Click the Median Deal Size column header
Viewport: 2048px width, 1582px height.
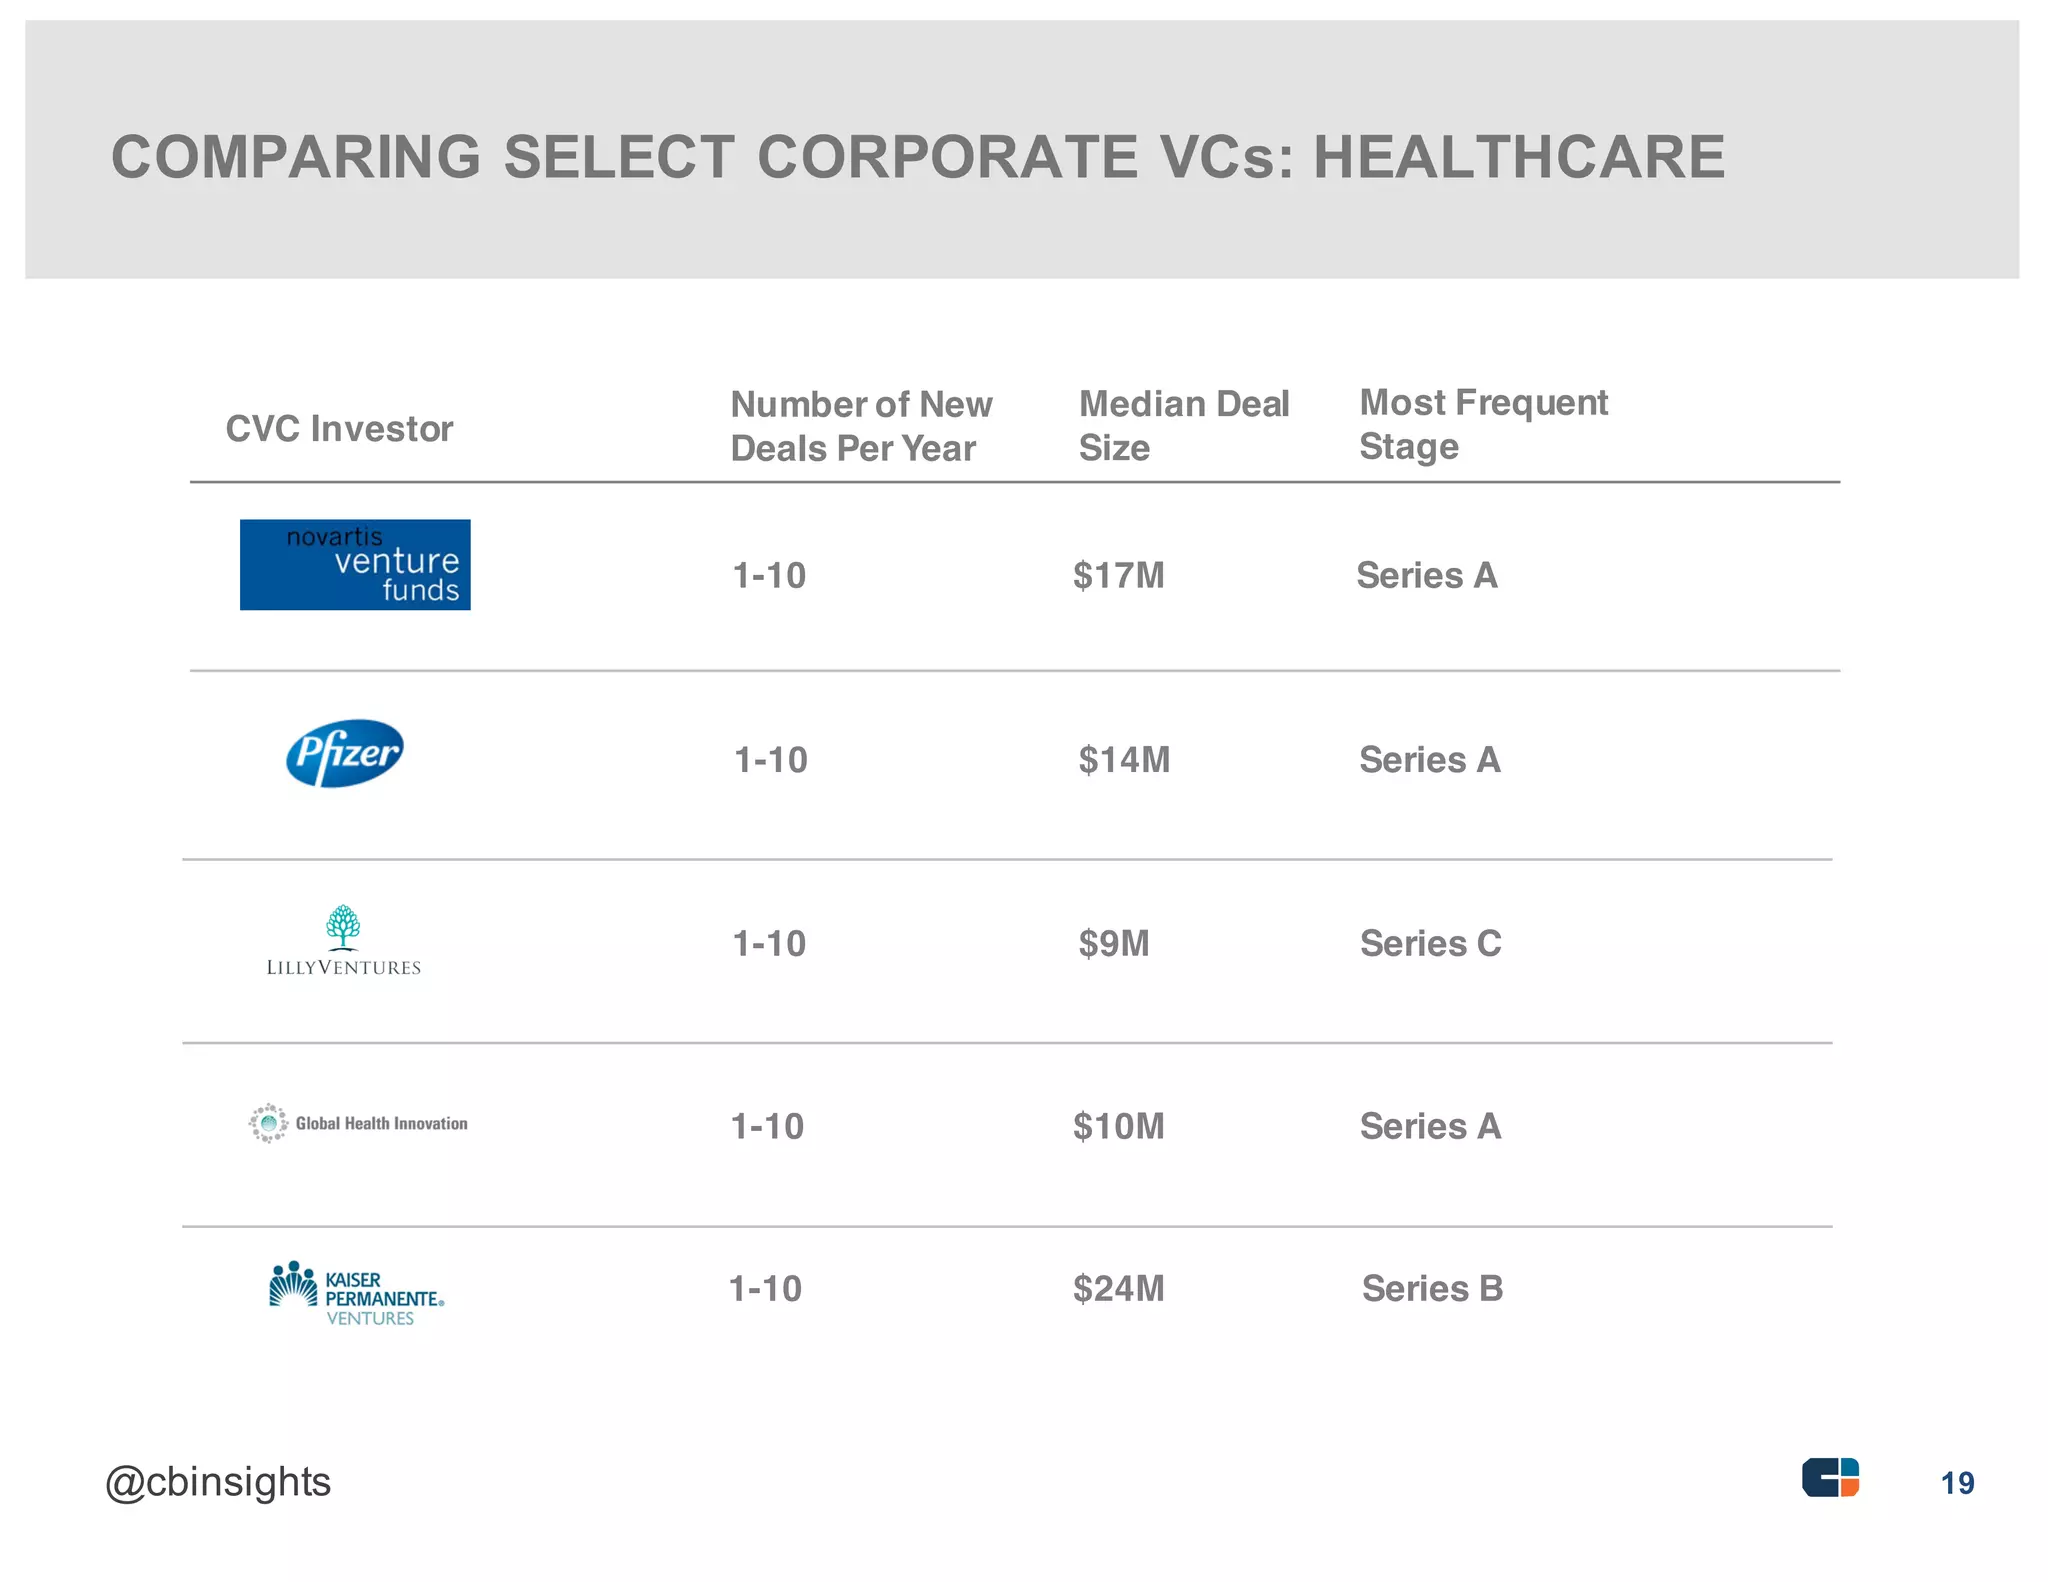point(1184,426)
